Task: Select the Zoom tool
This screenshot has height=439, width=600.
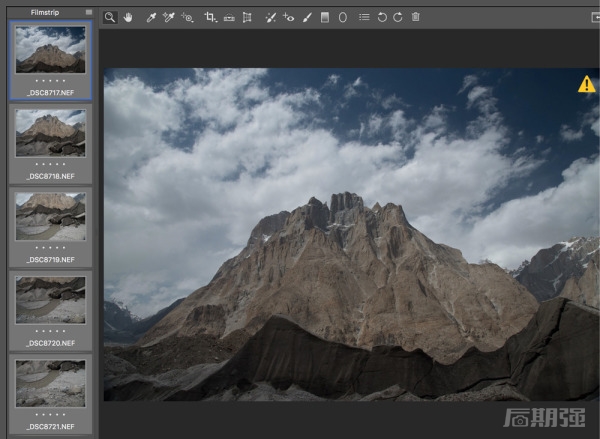Action: tap(110, 17)
